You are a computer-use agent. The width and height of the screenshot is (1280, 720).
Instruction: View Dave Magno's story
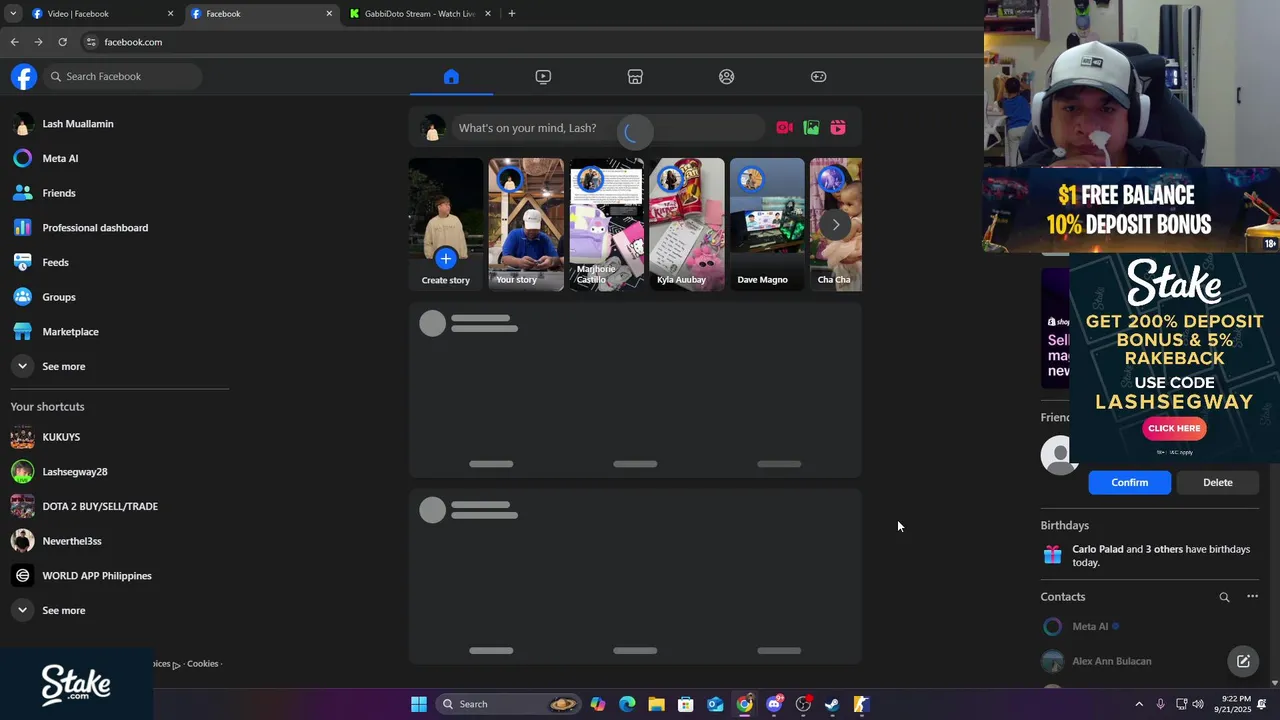coord(767,224)
